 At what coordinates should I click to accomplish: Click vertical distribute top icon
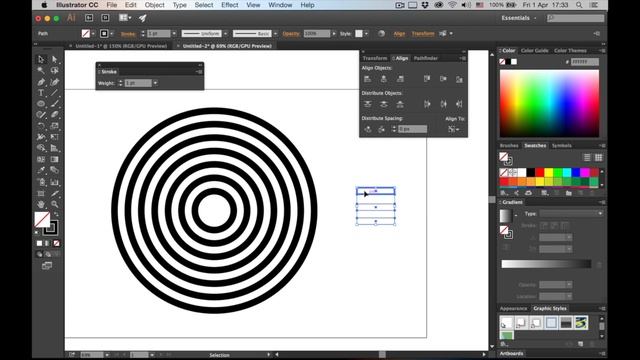point(367,104)
